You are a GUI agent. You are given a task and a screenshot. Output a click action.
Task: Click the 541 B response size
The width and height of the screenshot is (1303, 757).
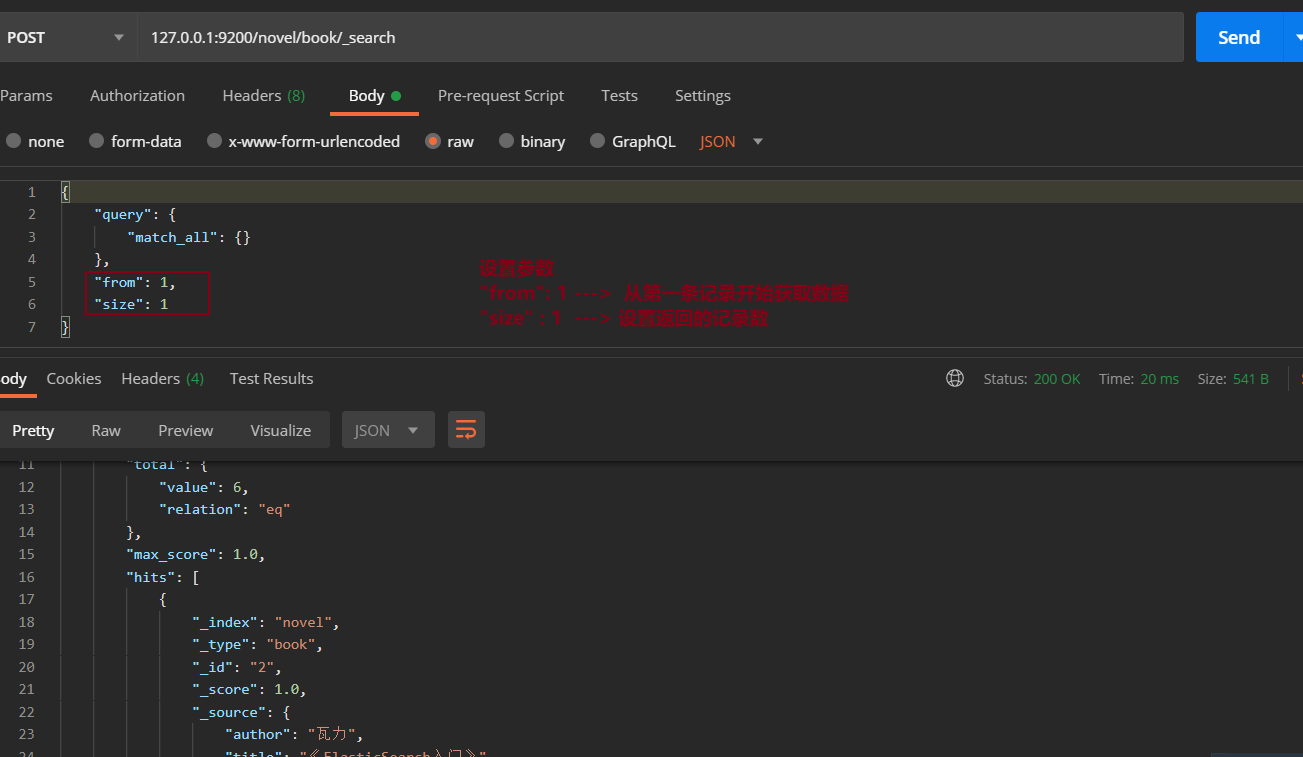[1250, 378]
